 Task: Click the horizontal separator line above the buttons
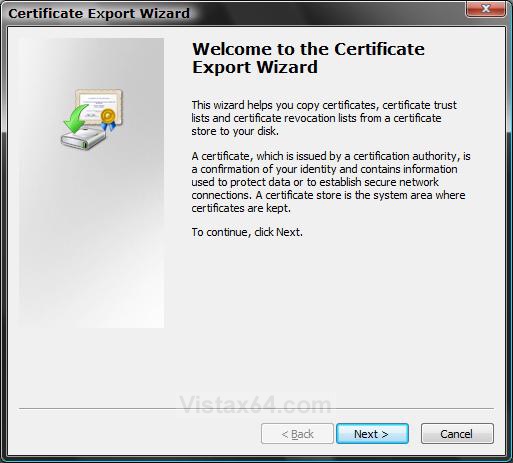click(x=256, y=408)
